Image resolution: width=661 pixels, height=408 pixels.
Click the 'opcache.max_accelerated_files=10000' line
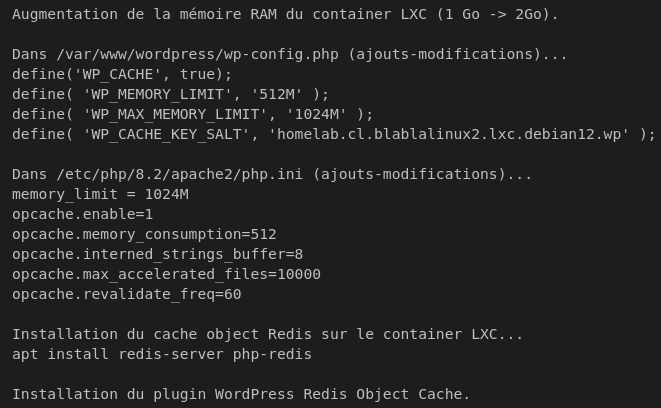click(x=166, y=275)
